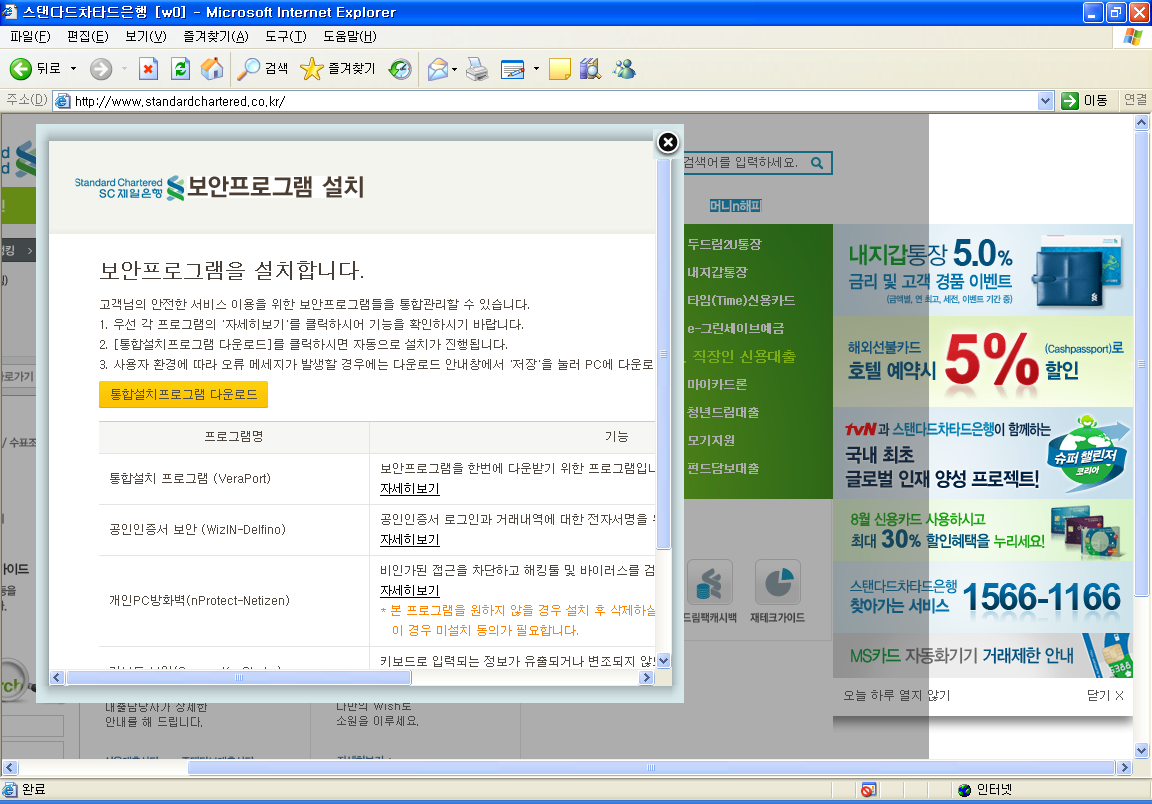Select 두드림2U통장 in green menu
This screenshot has width=1152, height=804.
coord(724,244)
